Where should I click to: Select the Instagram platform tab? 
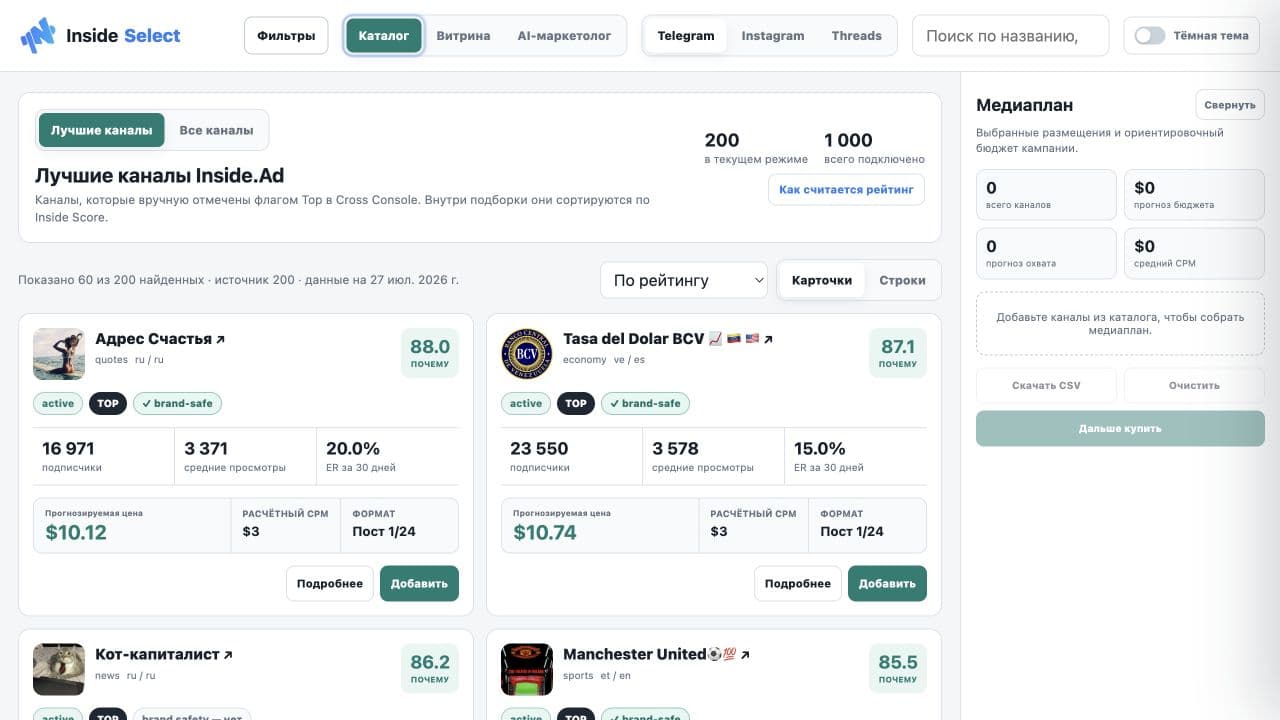pyautogui.click(x=773, y=36)
